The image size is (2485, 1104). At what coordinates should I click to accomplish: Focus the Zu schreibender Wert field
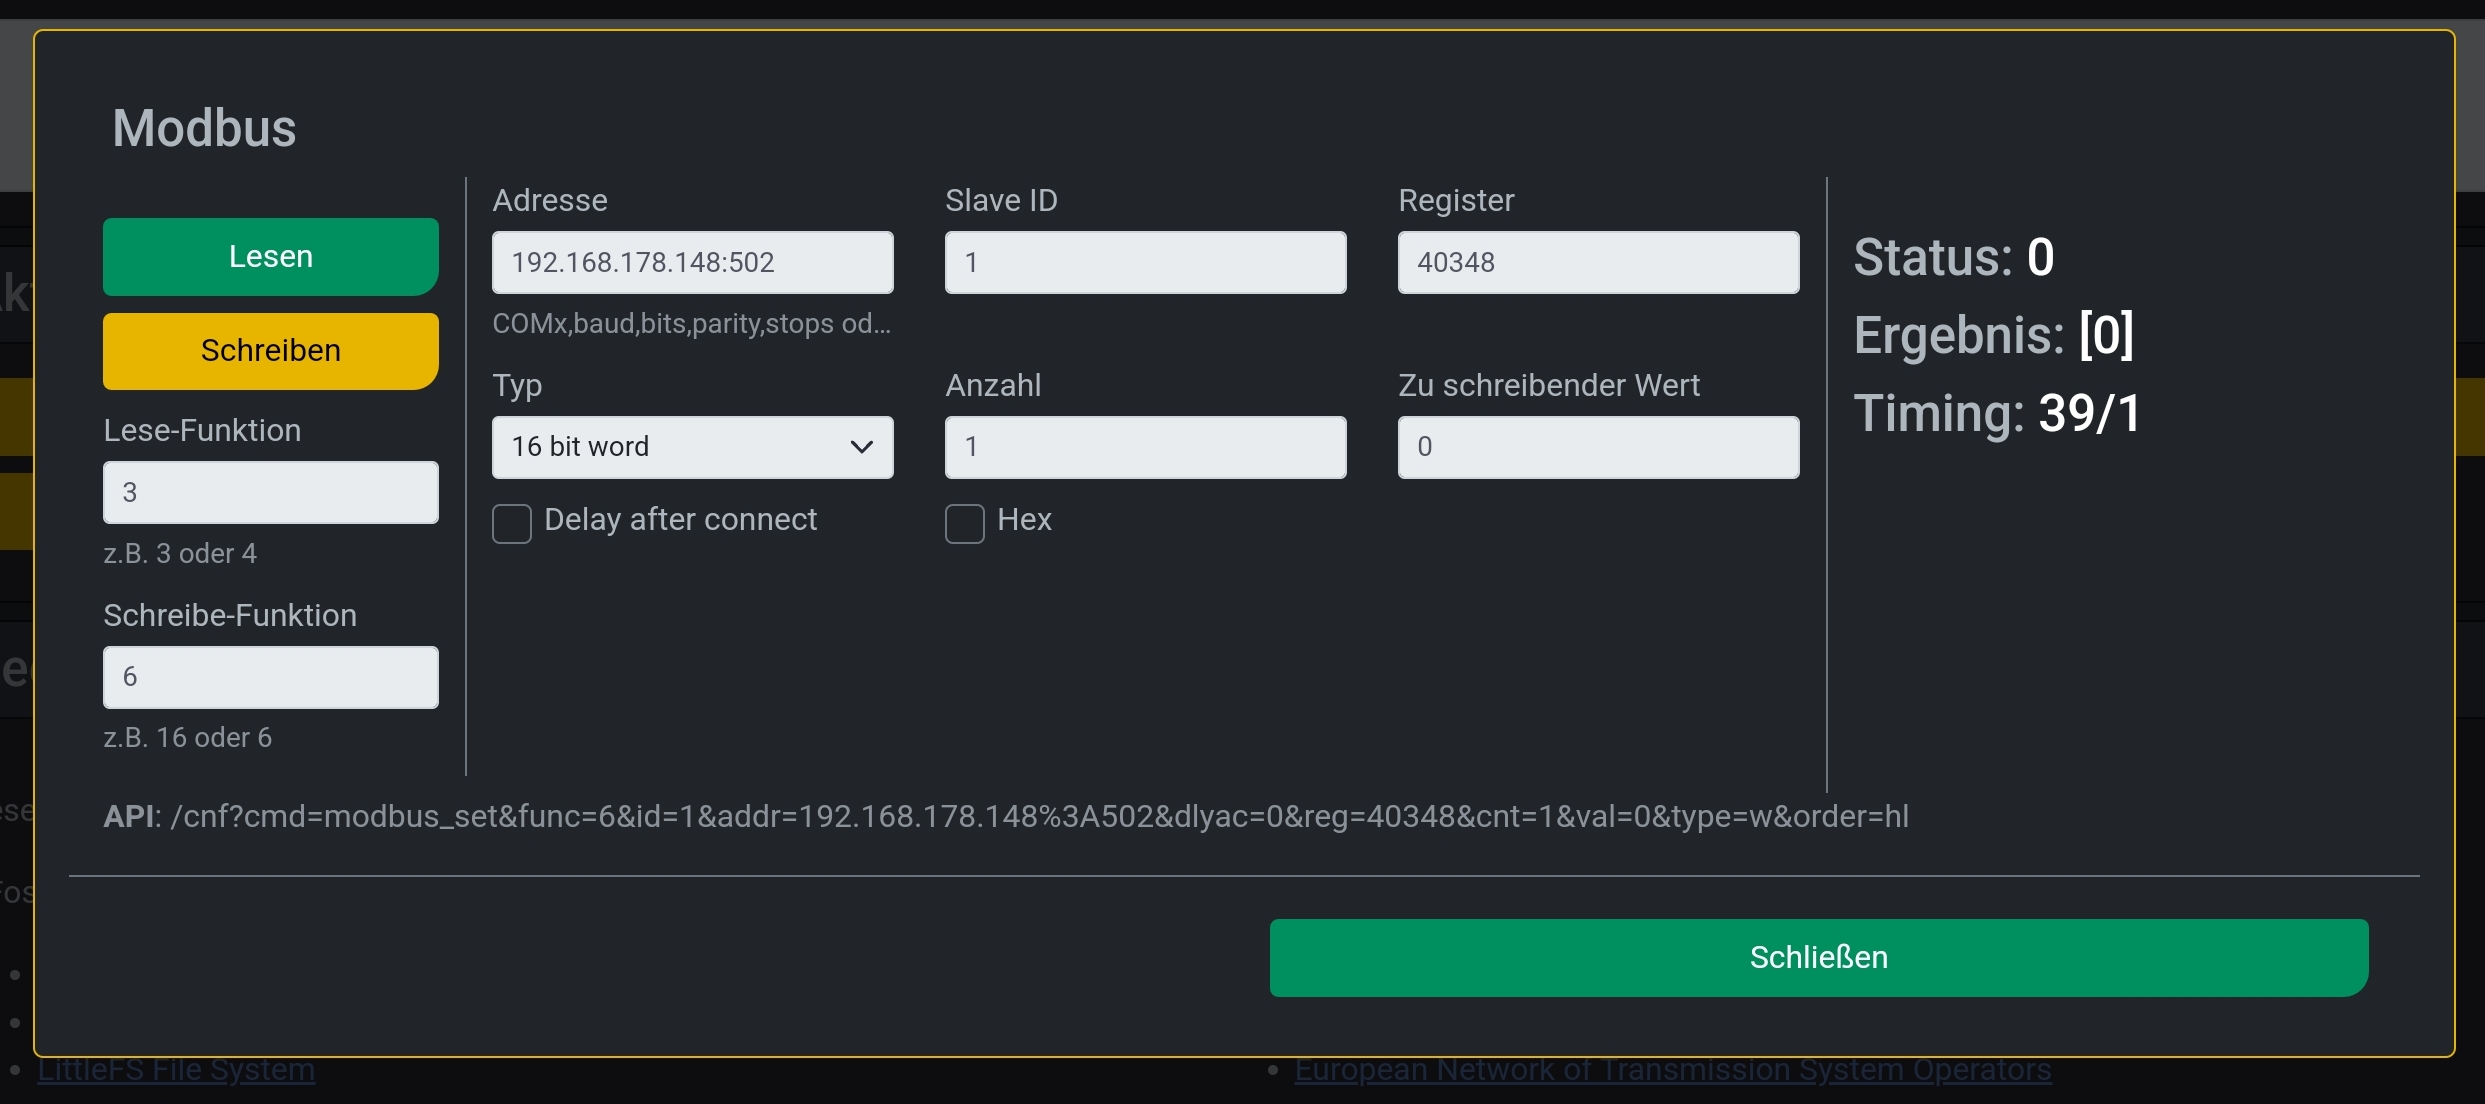tap(1598, 447)
